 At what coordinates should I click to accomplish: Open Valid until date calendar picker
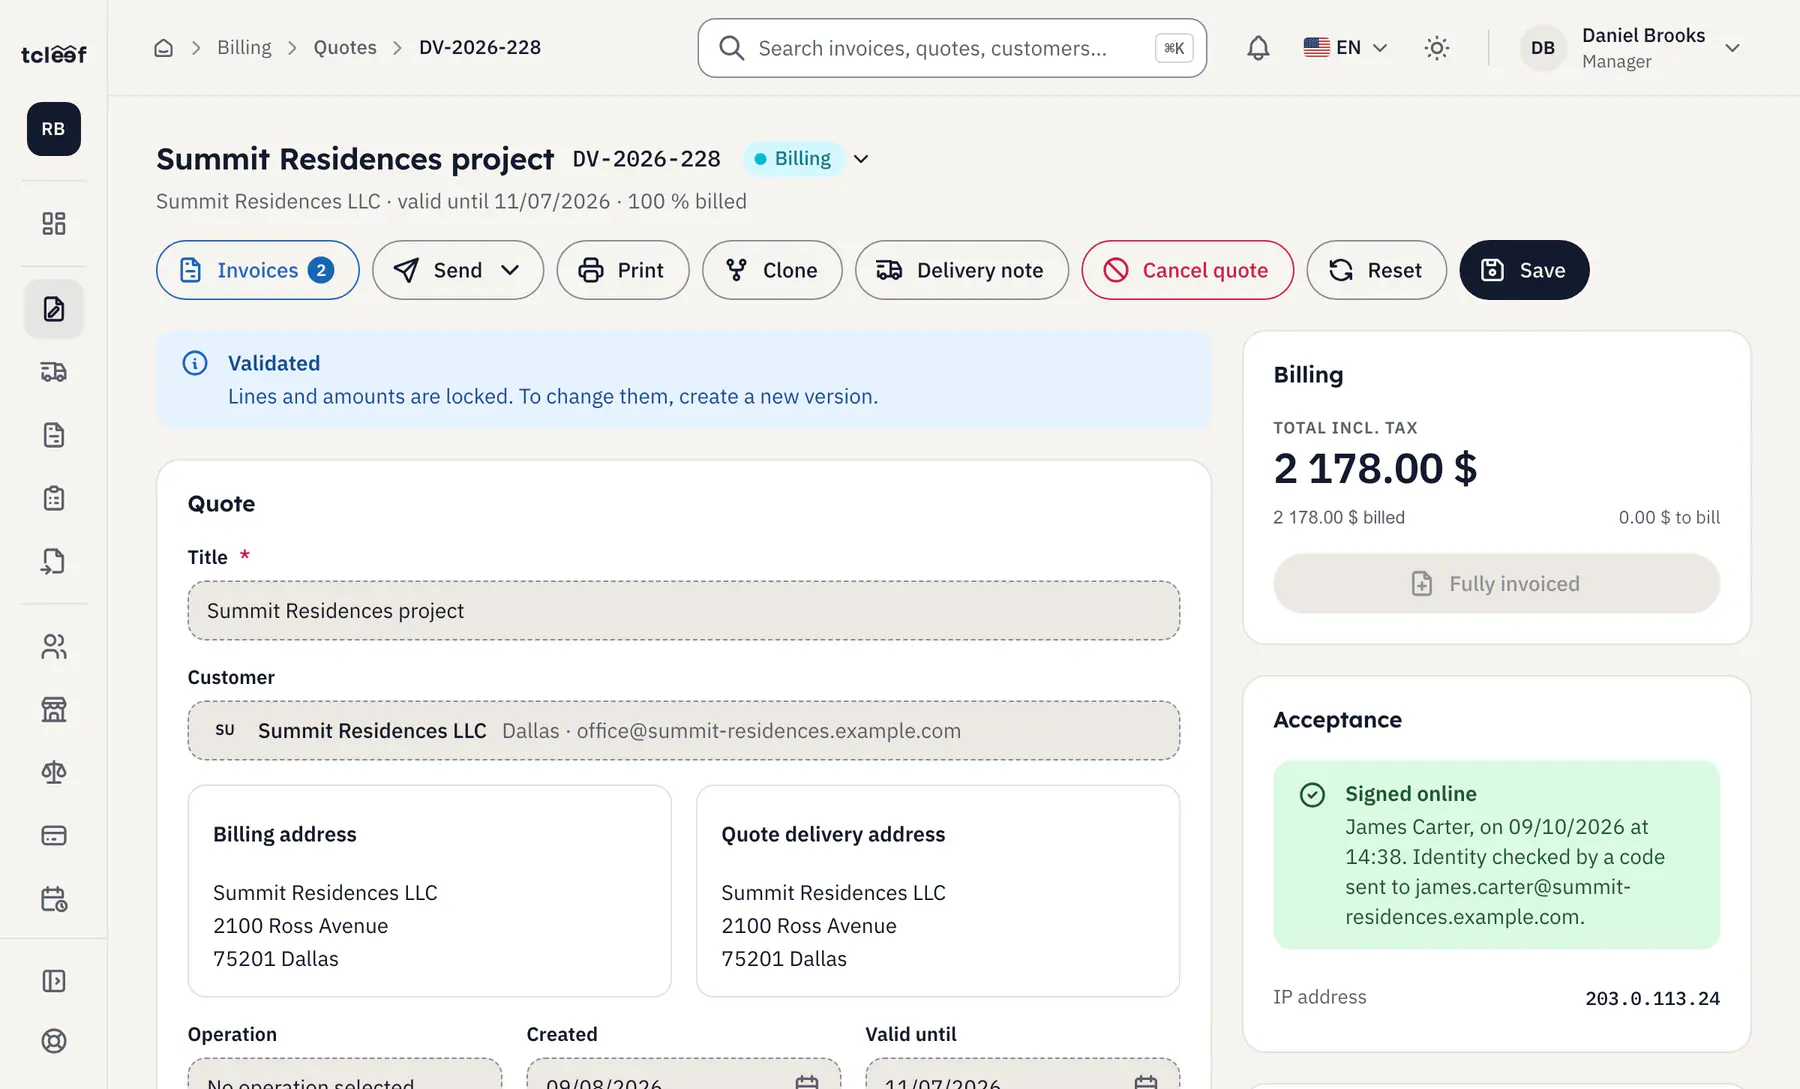(x=1146, y=1082)
